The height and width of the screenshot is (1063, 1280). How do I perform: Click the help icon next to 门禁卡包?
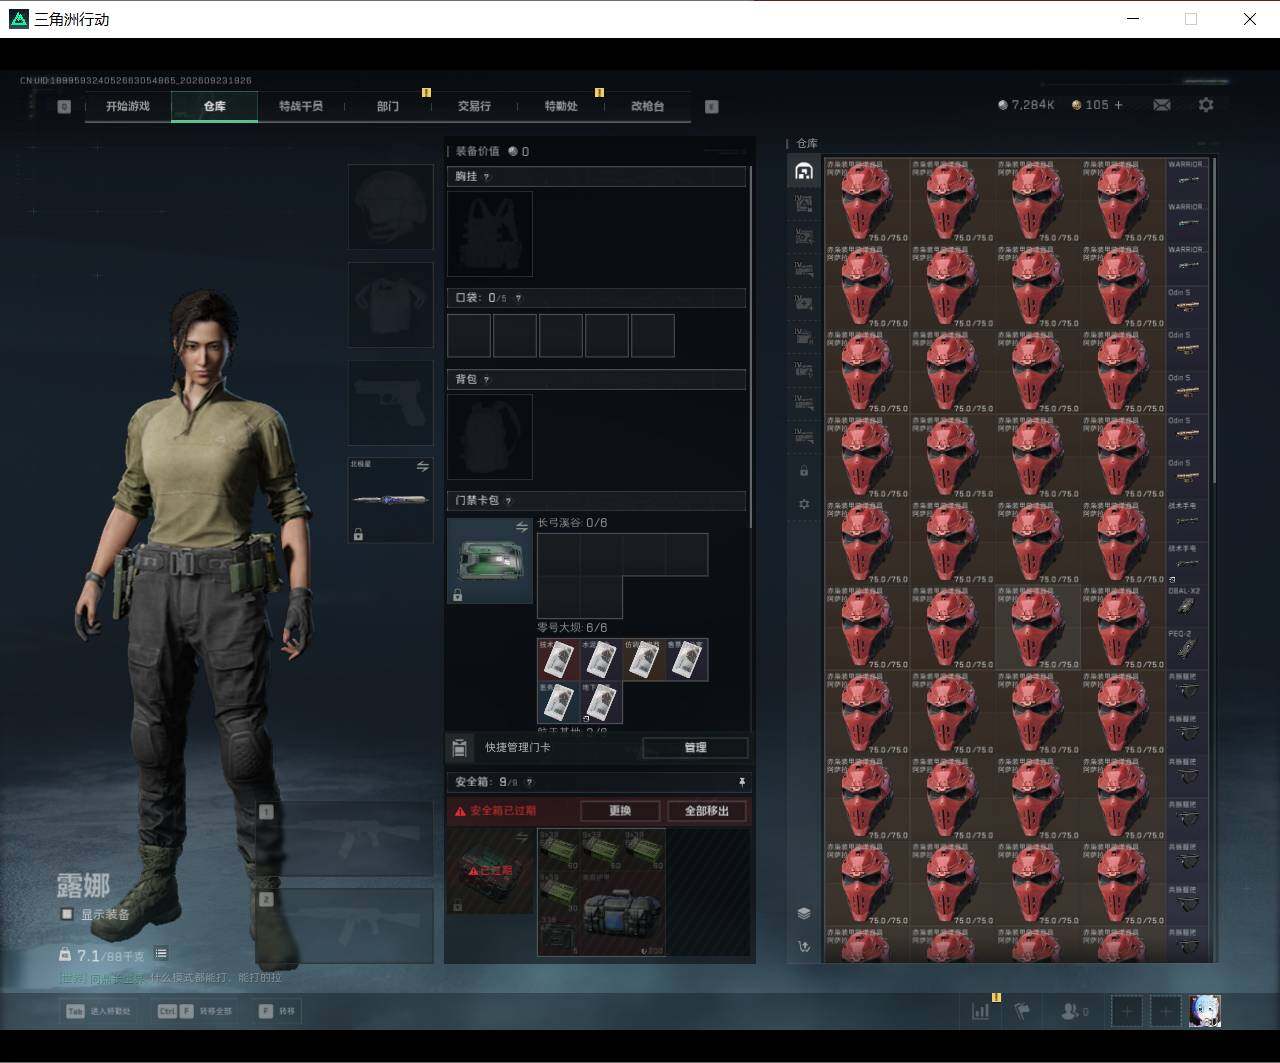(508, 501)
